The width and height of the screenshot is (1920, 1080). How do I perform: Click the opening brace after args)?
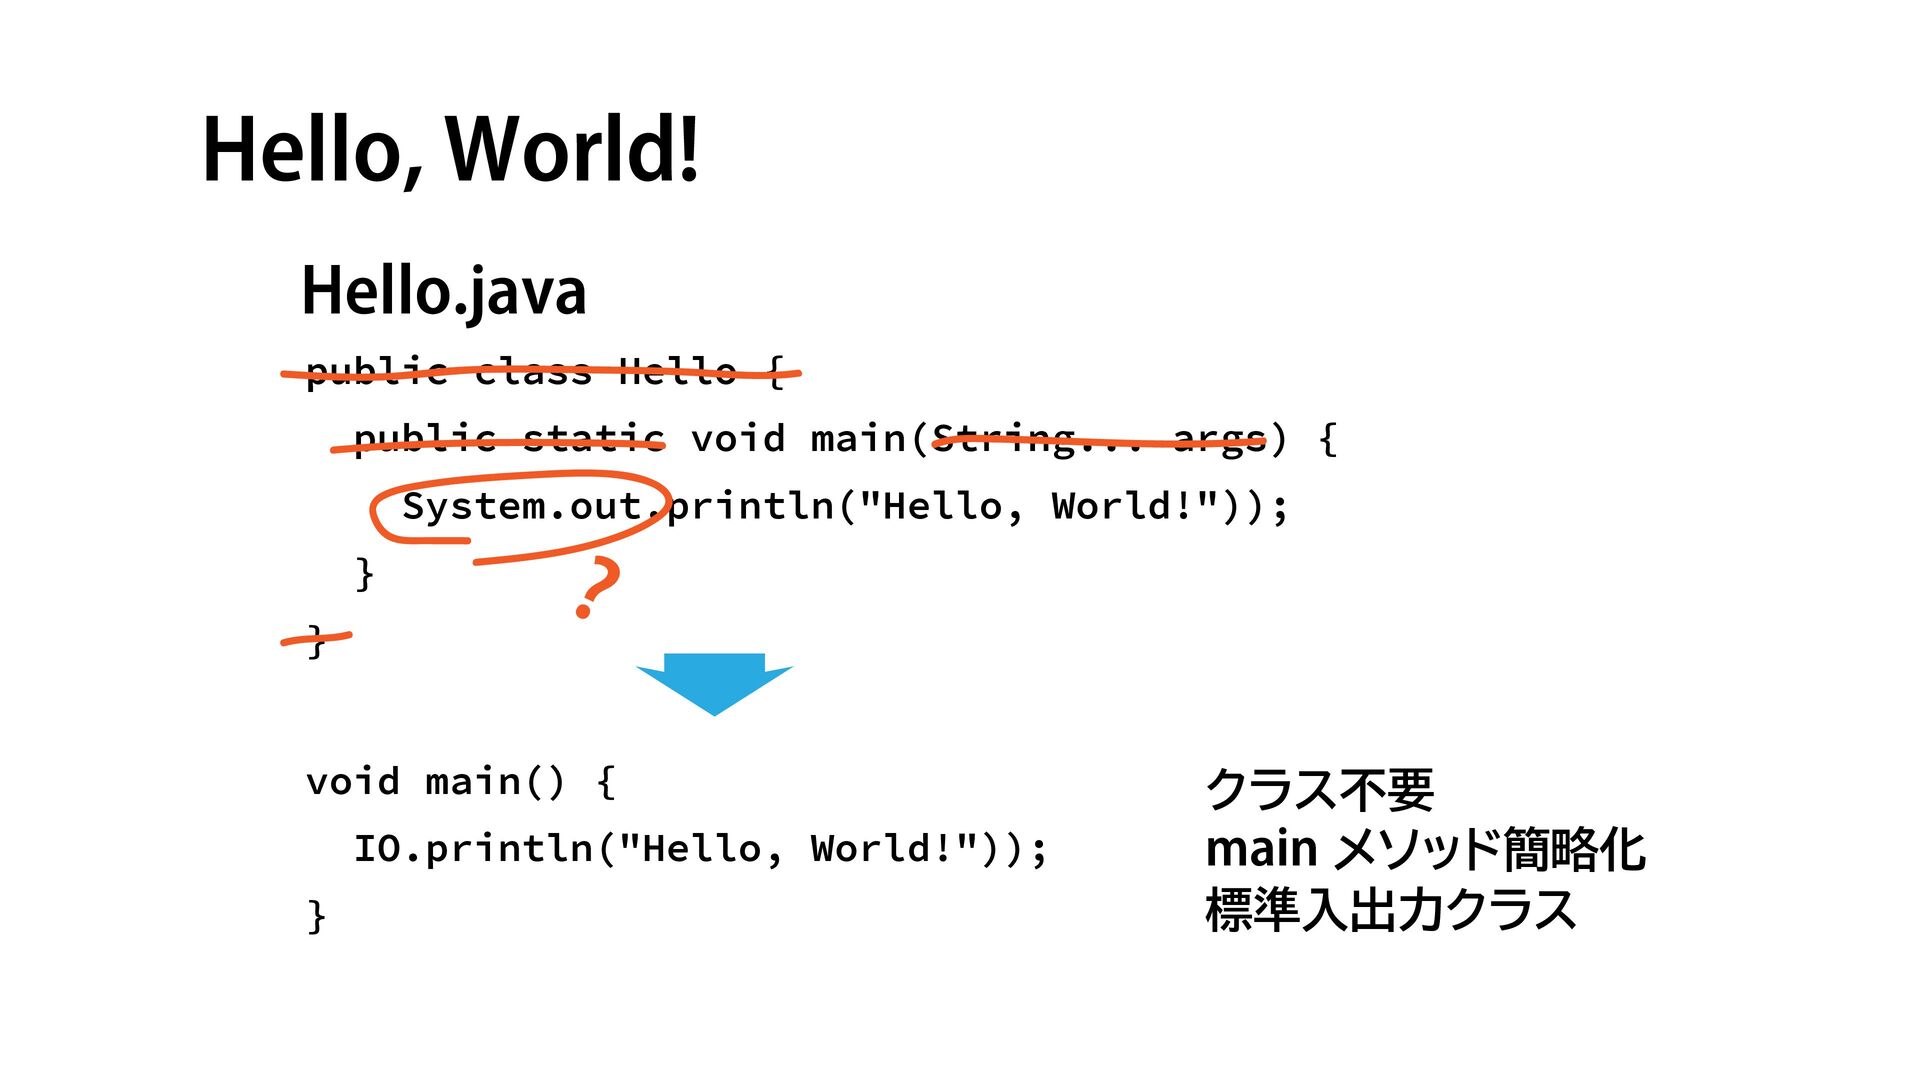coord(1327,438)
